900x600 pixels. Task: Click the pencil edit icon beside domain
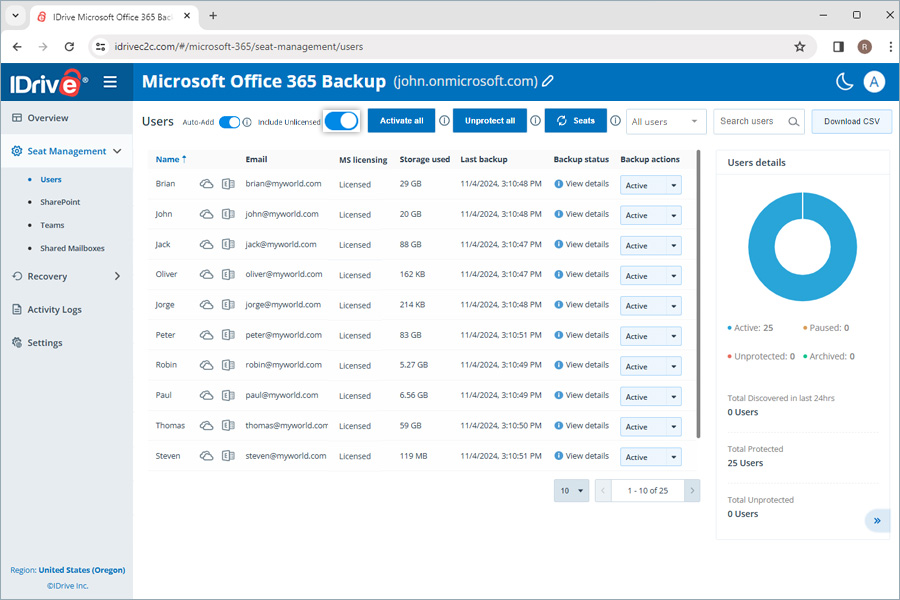coord(548,81)
